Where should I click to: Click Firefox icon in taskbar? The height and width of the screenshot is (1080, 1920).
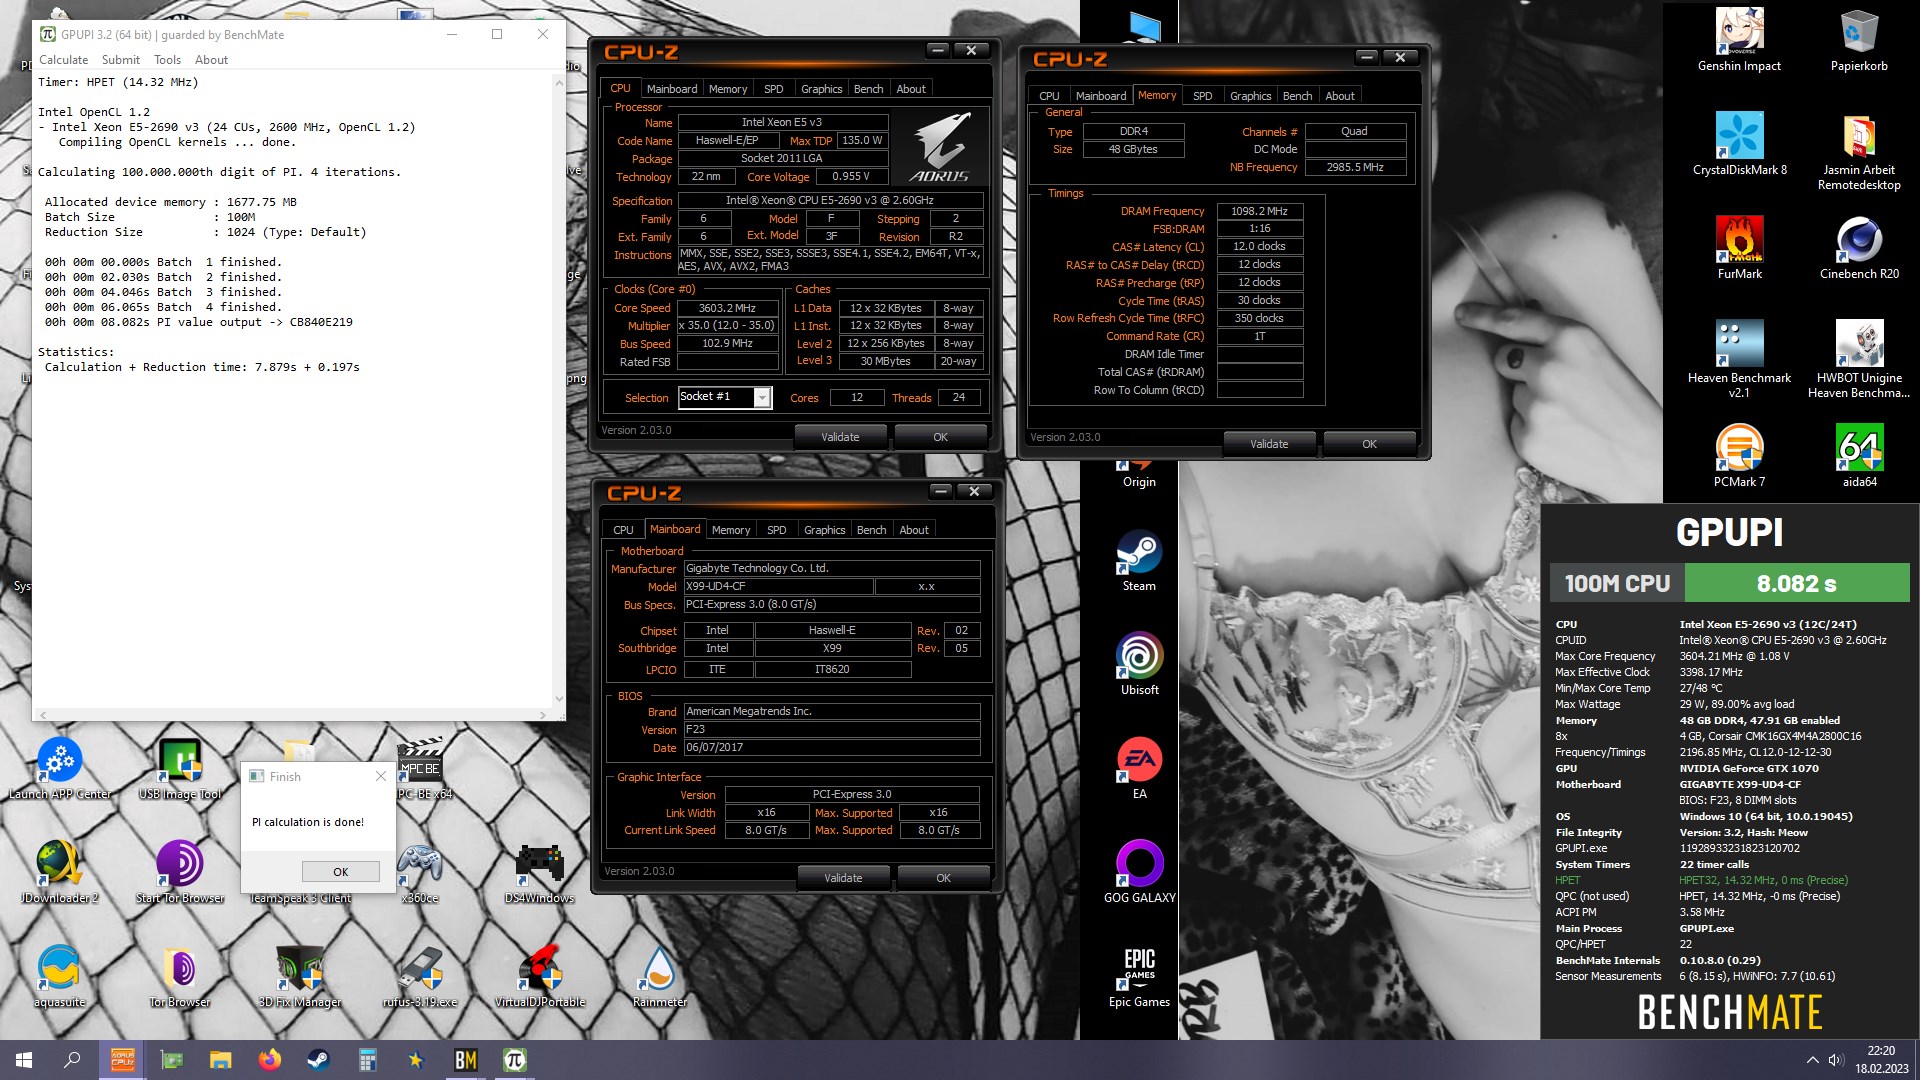click(269, 1060)
